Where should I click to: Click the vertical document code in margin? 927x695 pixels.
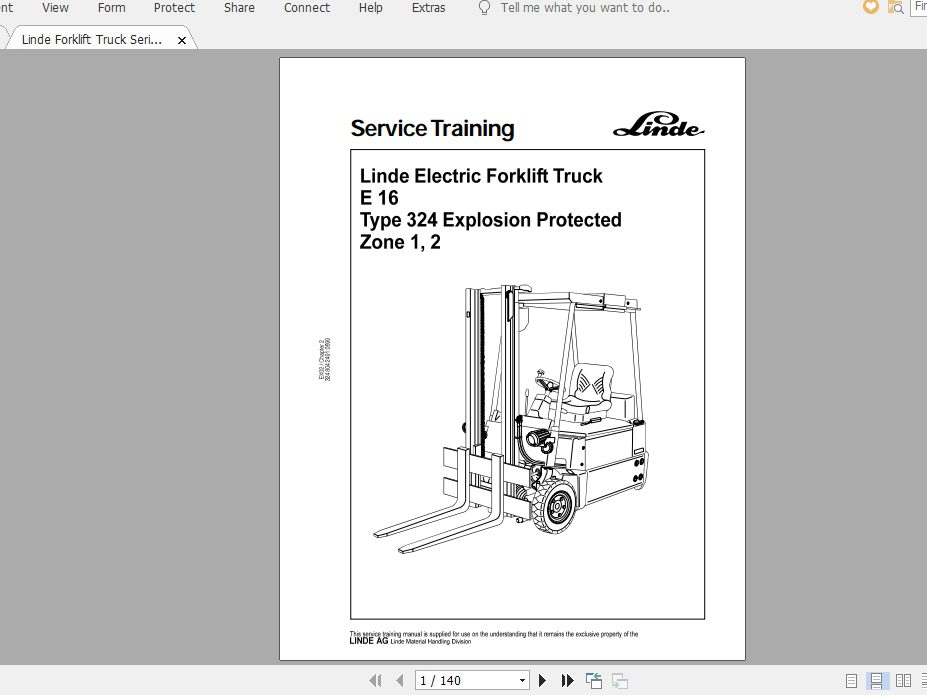point(325,359)
